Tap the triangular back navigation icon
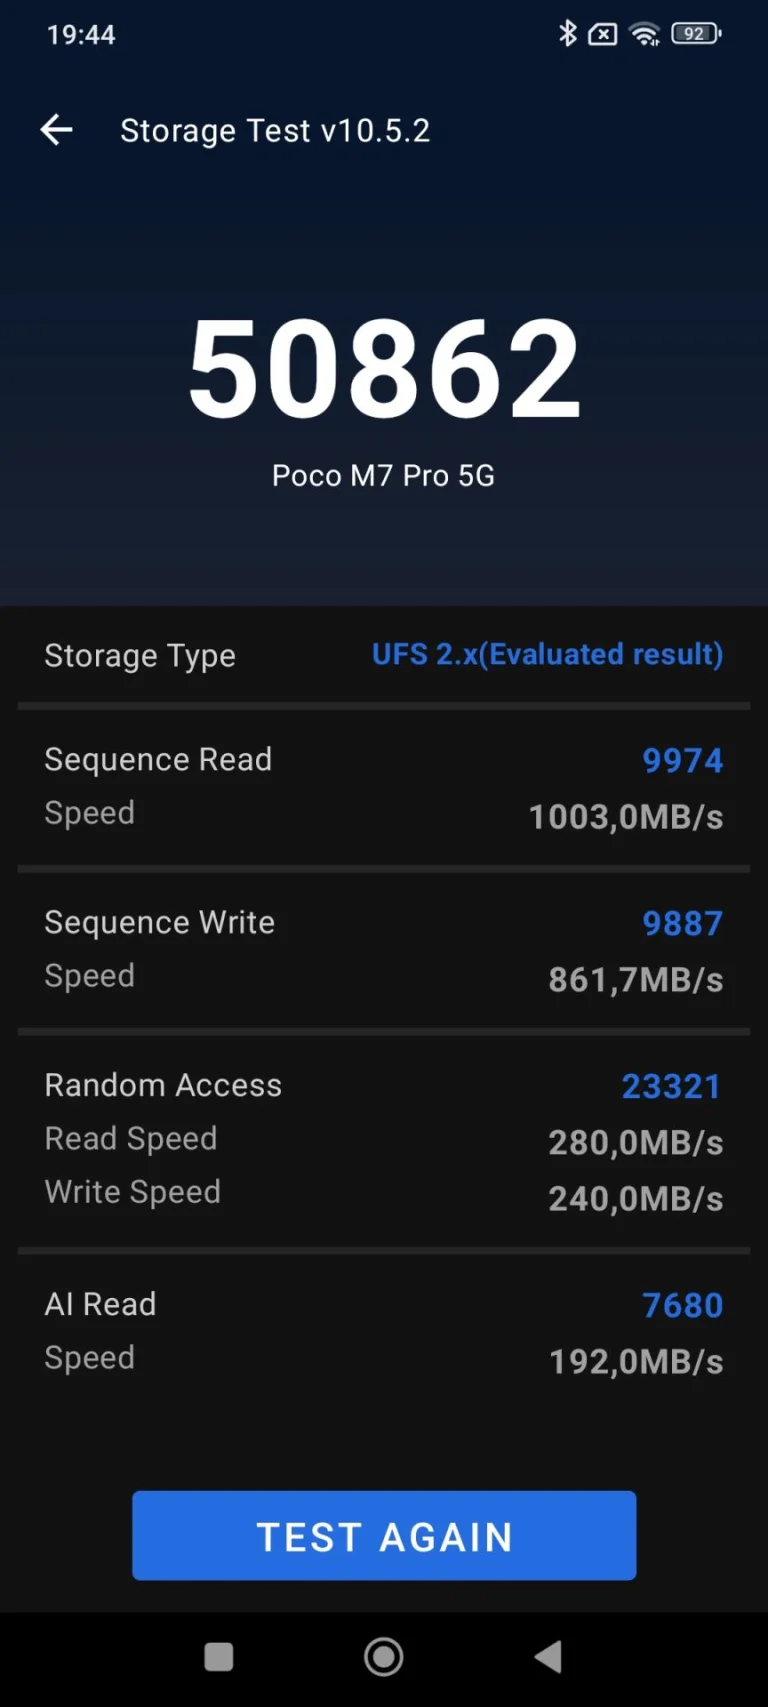The image size is (768, 1707). (x=548, y=1656)
